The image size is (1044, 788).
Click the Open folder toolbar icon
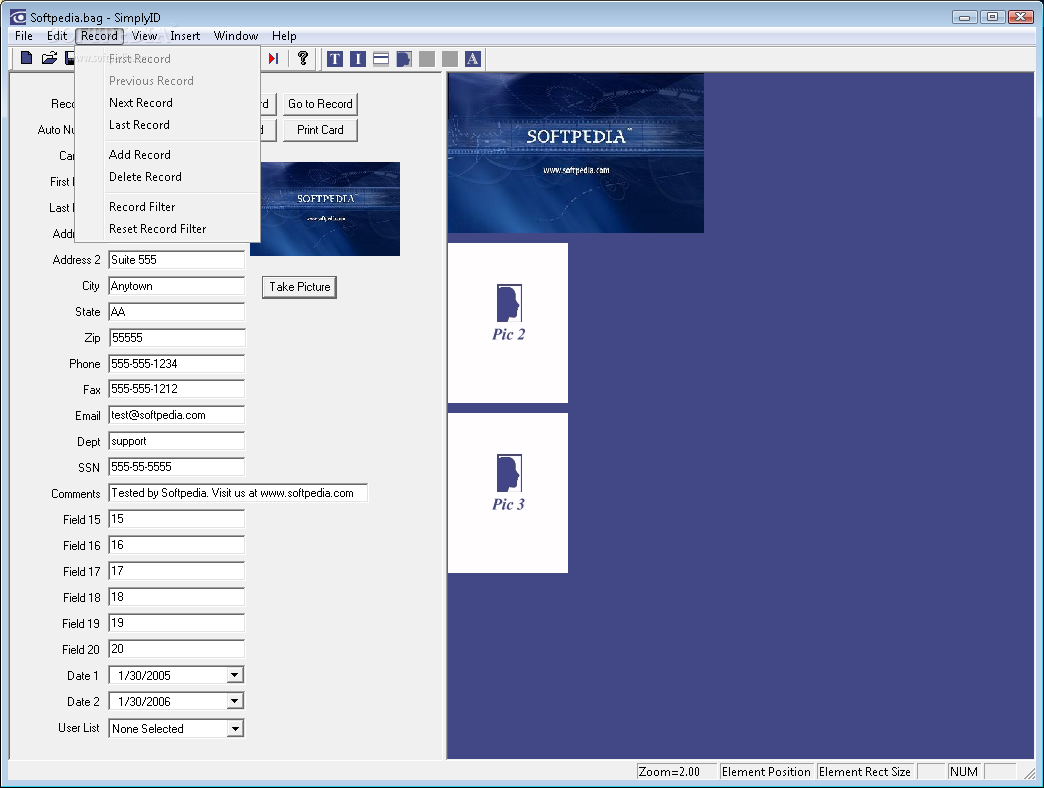(49, 59)
